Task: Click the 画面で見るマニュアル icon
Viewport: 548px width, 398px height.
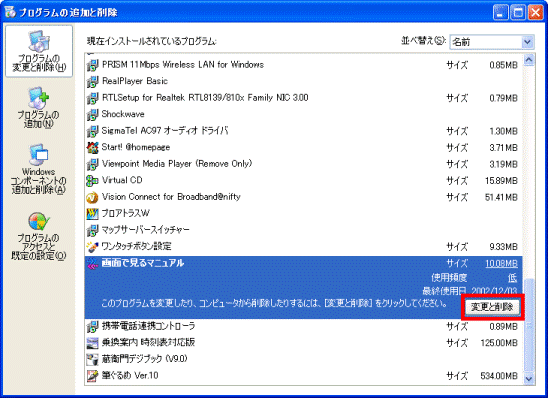Action: pyautogui.click(x=93, y=263)
